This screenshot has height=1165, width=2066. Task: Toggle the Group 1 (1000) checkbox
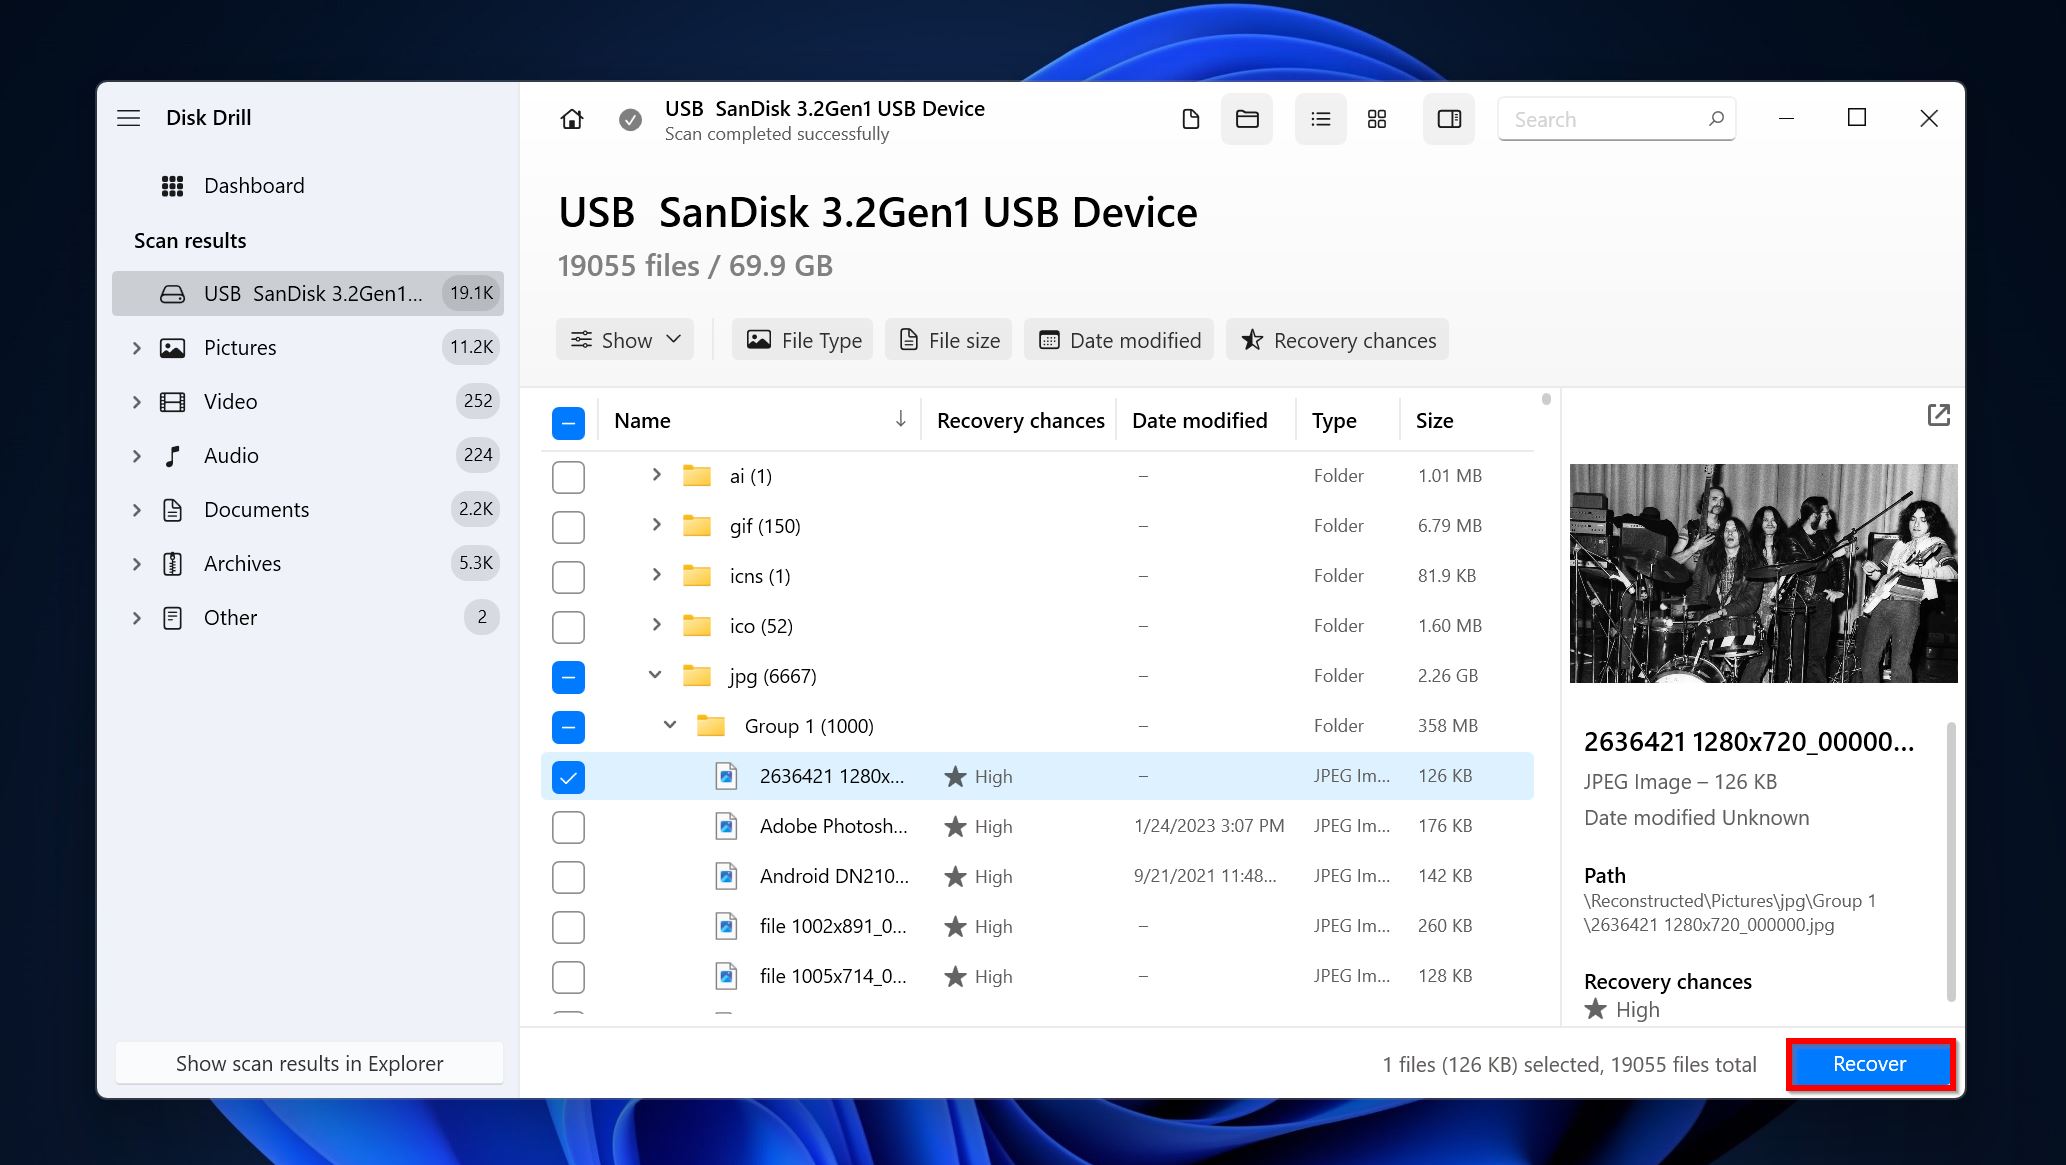click(x=568, y=727)
